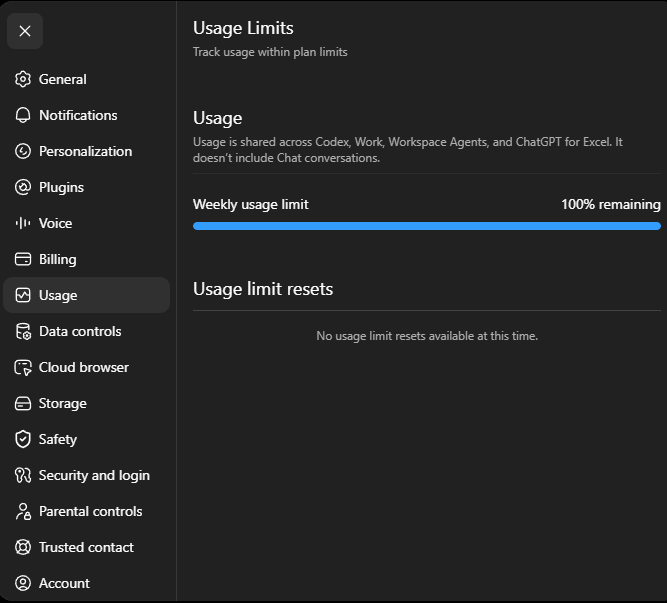Click the Plugins at-sign icon

tap(23, 187)
